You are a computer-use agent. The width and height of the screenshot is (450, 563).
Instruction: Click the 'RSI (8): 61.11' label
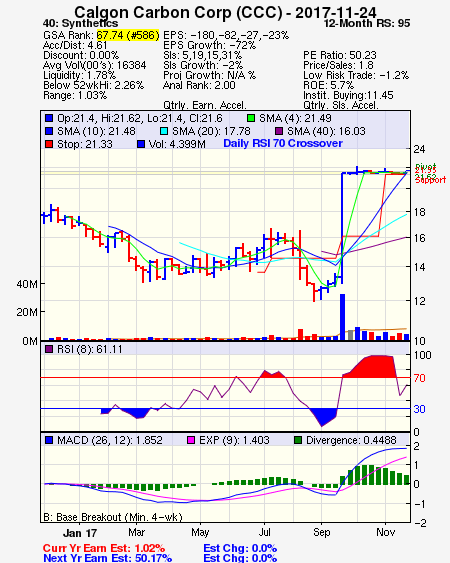[90, 349]
